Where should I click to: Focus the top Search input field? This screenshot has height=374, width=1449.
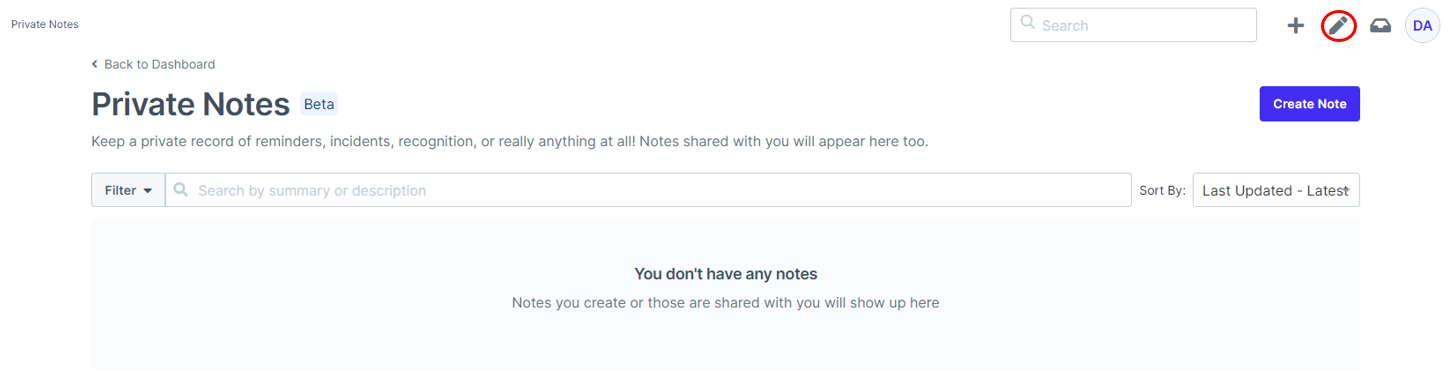click(x=1133, y=25)
